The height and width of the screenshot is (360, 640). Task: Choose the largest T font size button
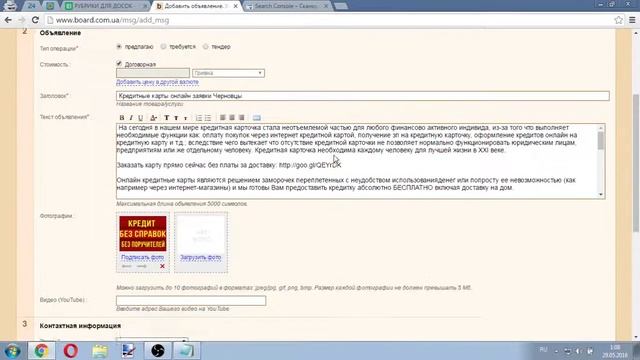coord(167,118)
